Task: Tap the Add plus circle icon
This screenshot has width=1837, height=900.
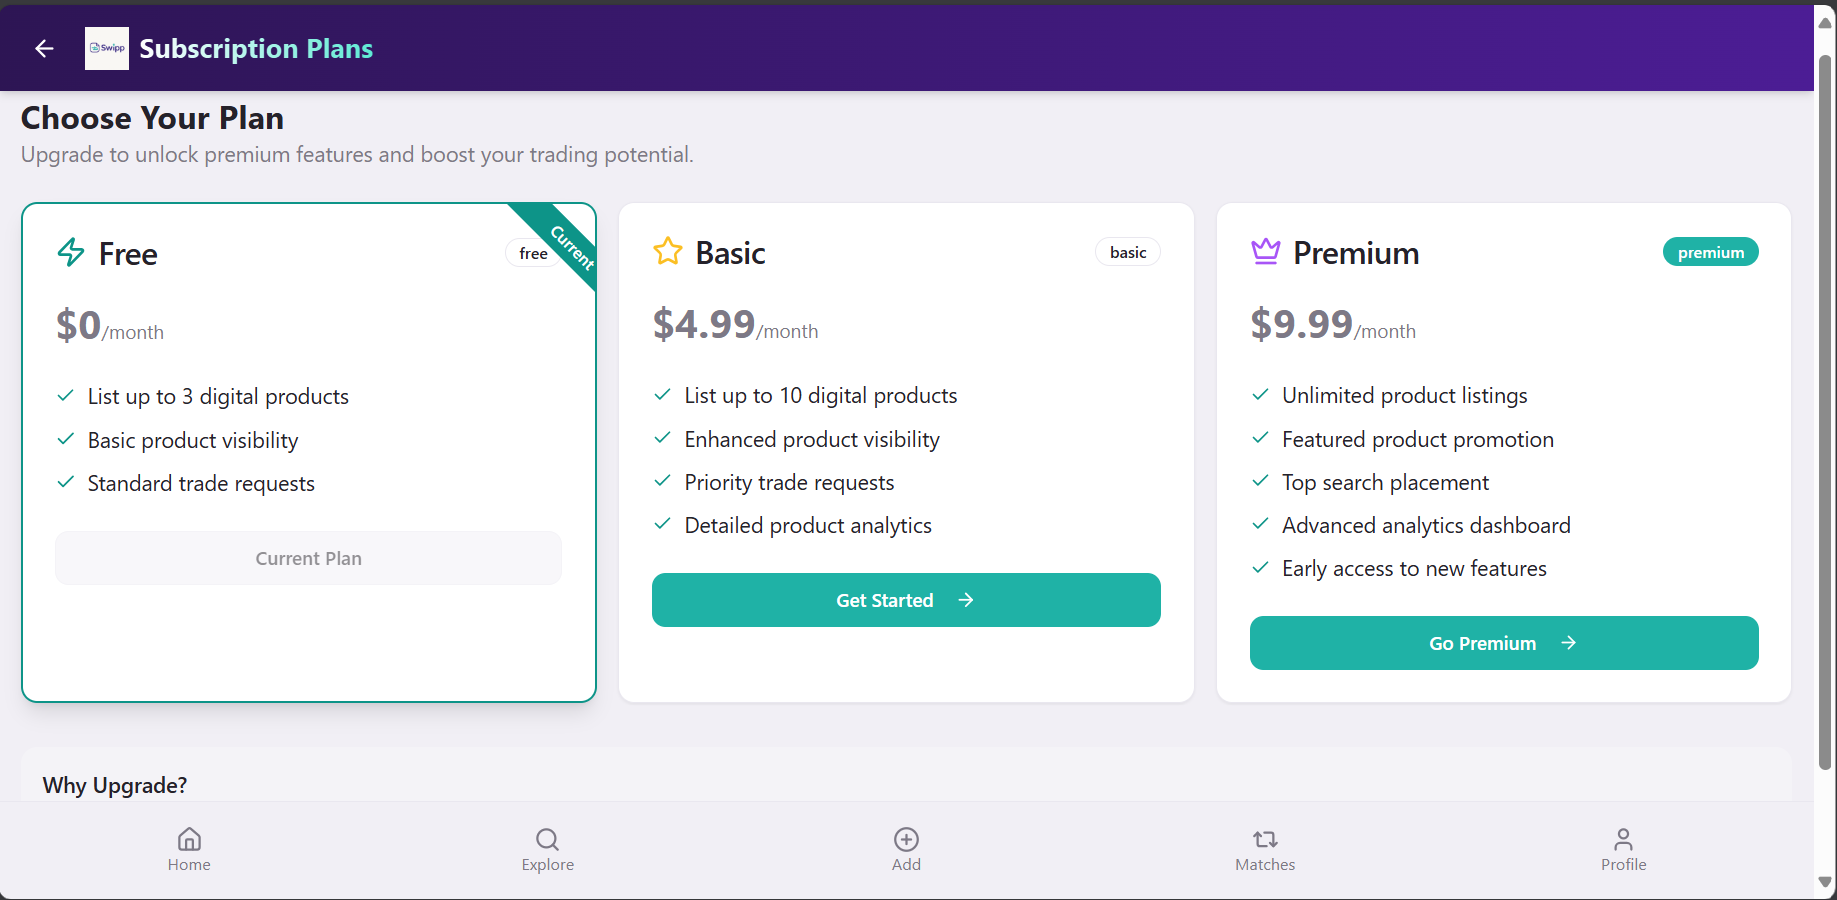Action: (906, 850)
